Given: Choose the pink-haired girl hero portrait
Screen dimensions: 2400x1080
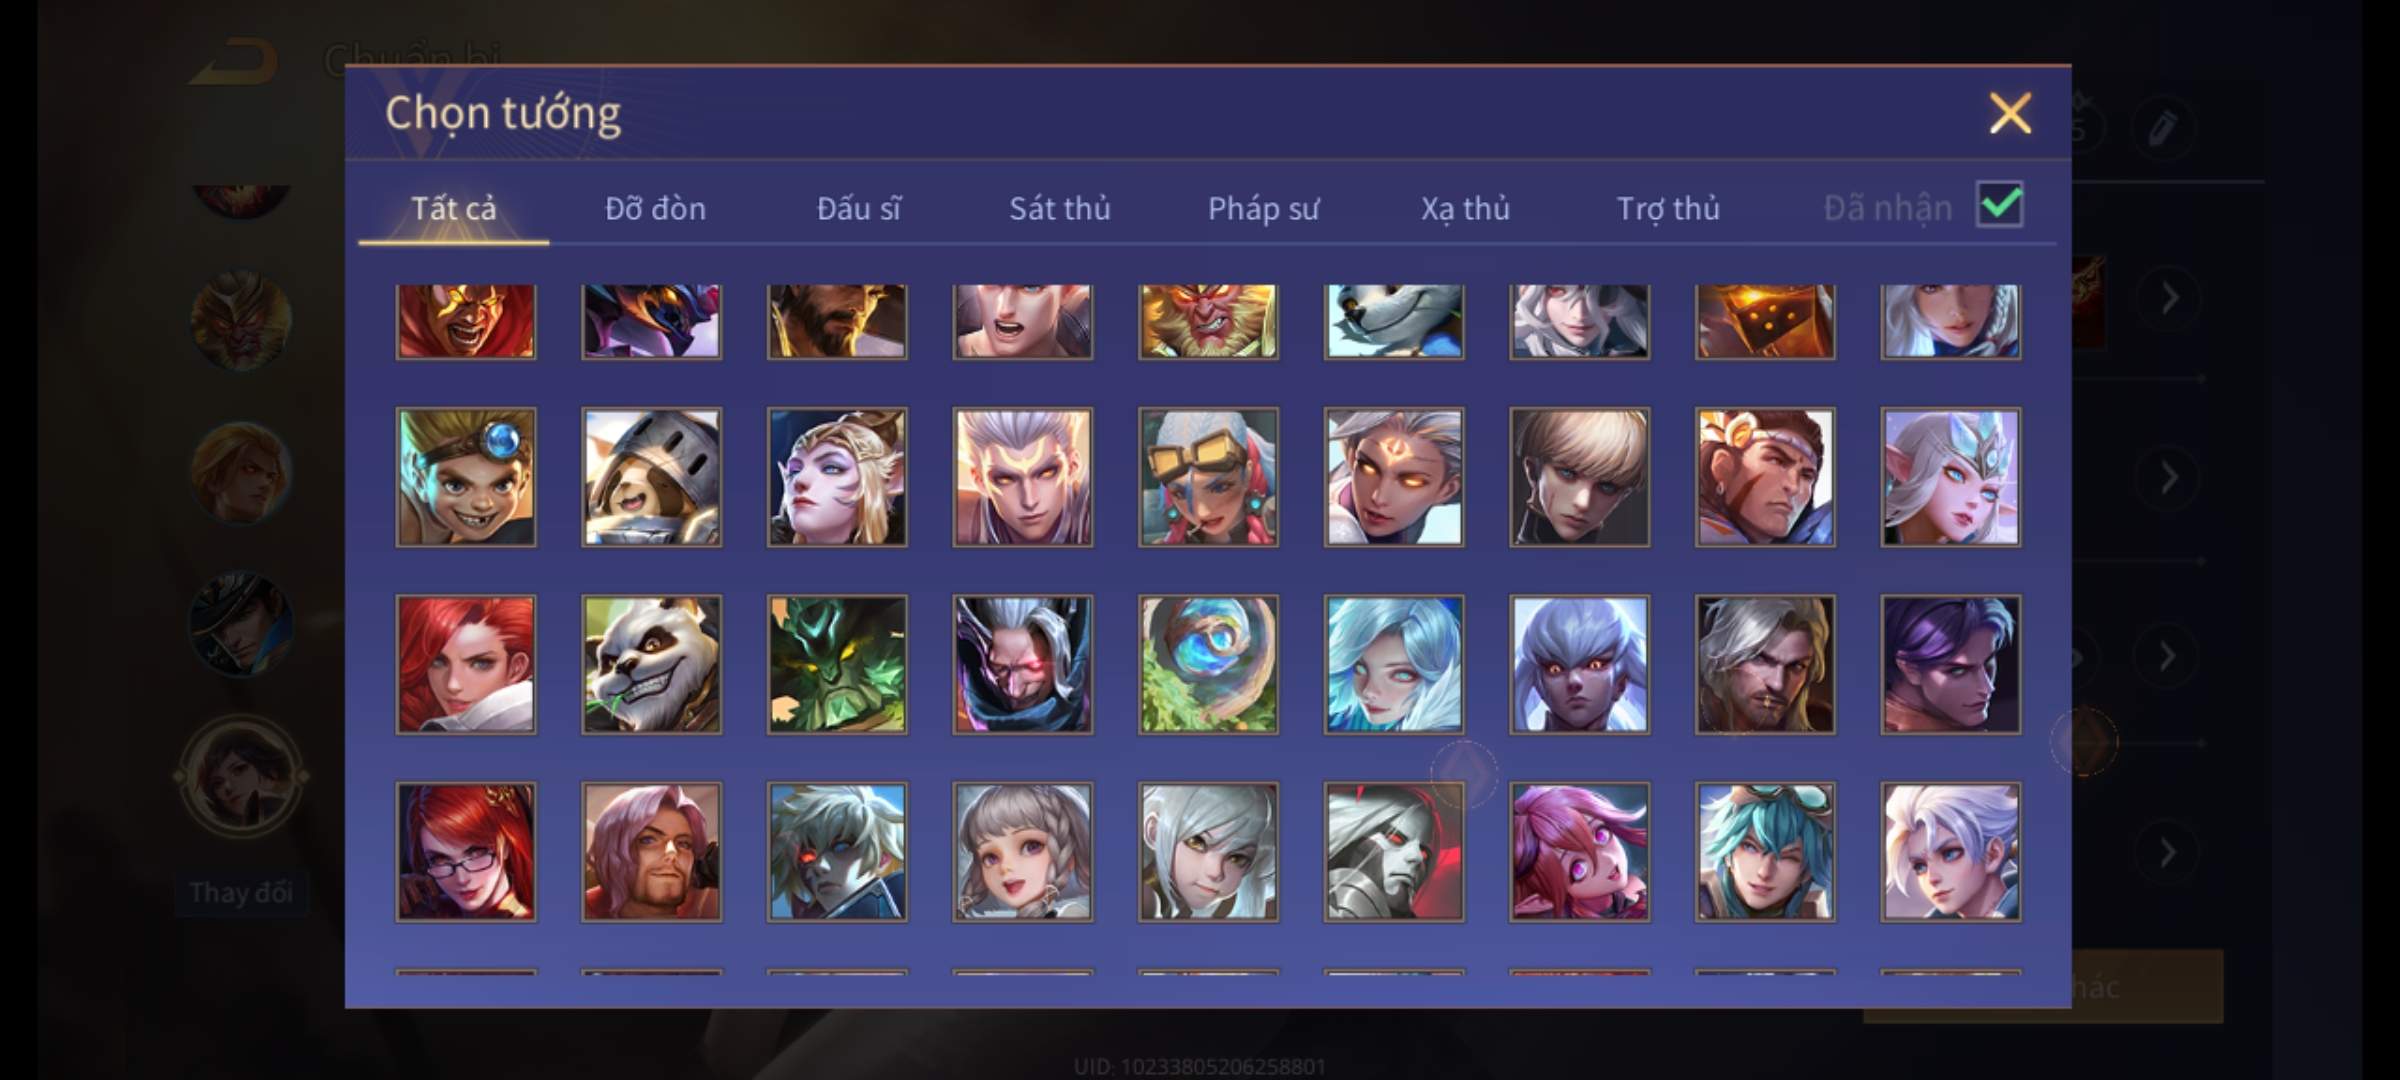Looking at the screenshot, I should 1579,852.
